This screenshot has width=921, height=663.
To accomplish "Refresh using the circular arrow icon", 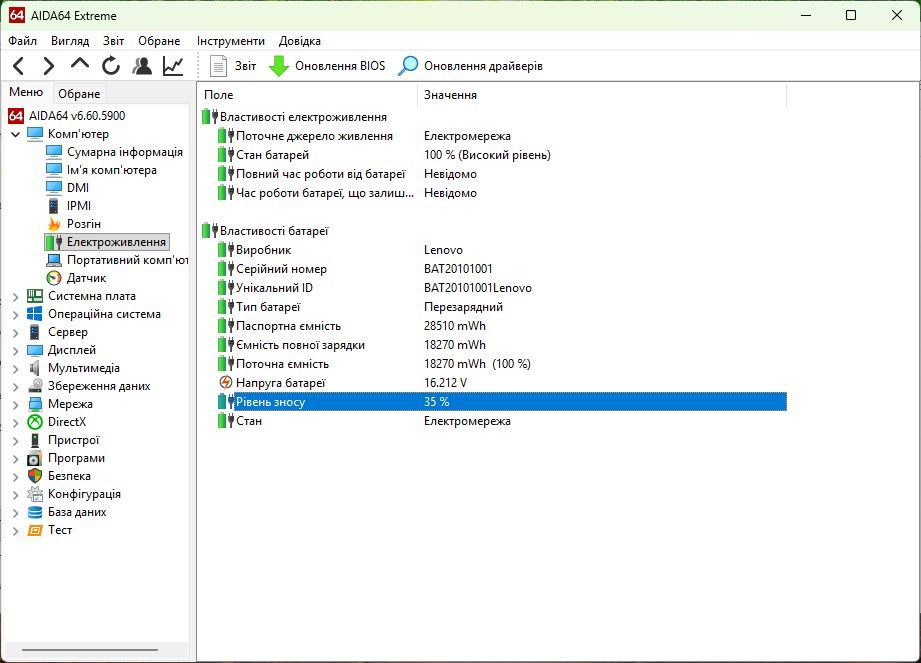I will pos(111,66).
